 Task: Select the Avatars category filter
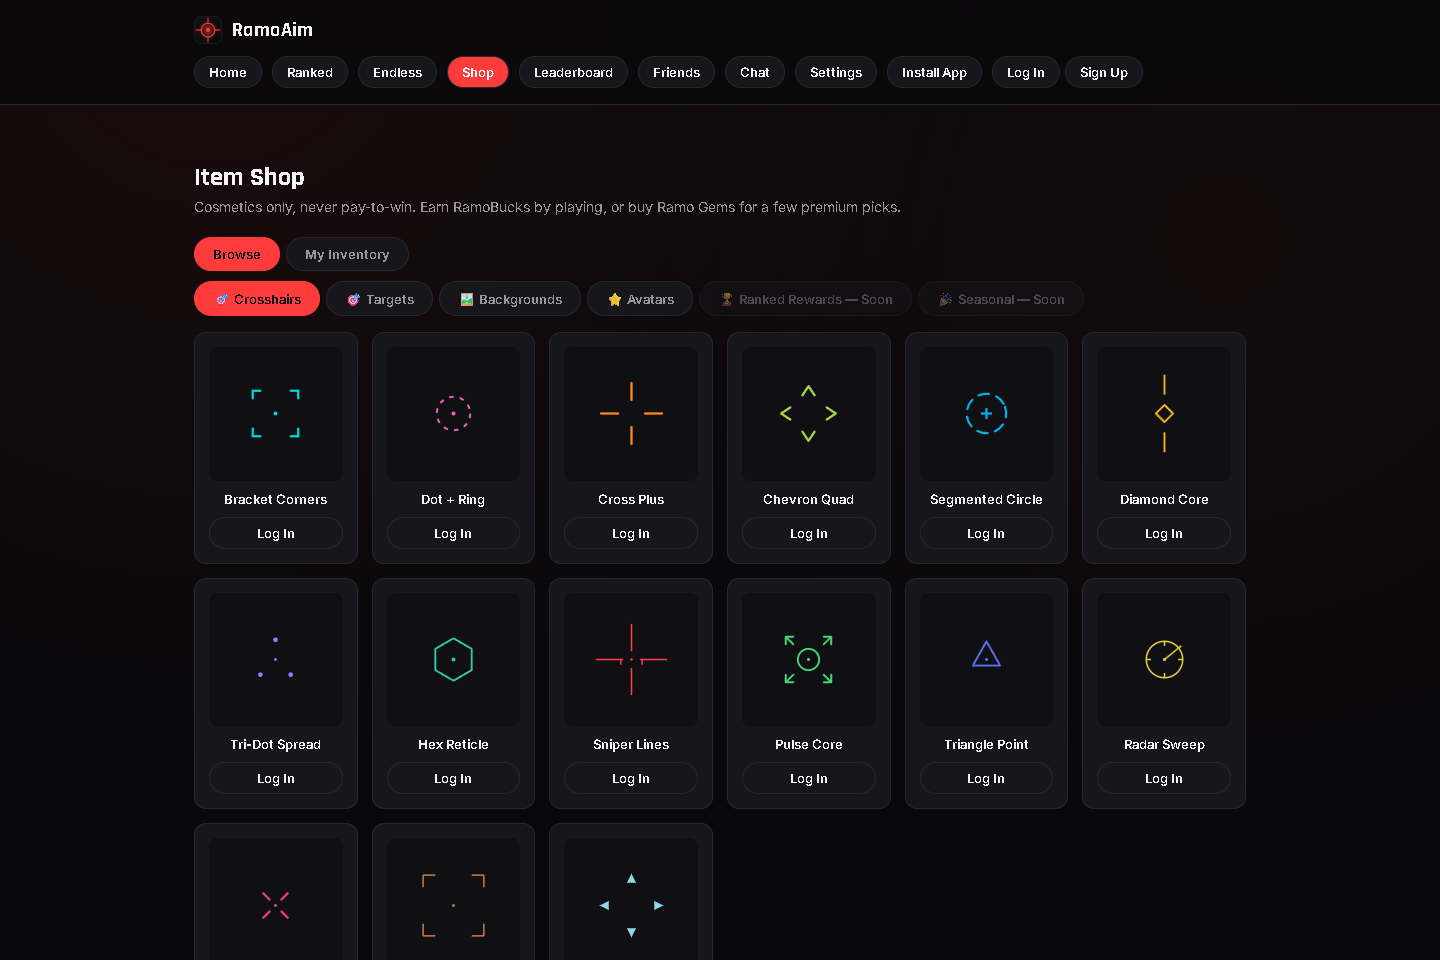(640, 299)
